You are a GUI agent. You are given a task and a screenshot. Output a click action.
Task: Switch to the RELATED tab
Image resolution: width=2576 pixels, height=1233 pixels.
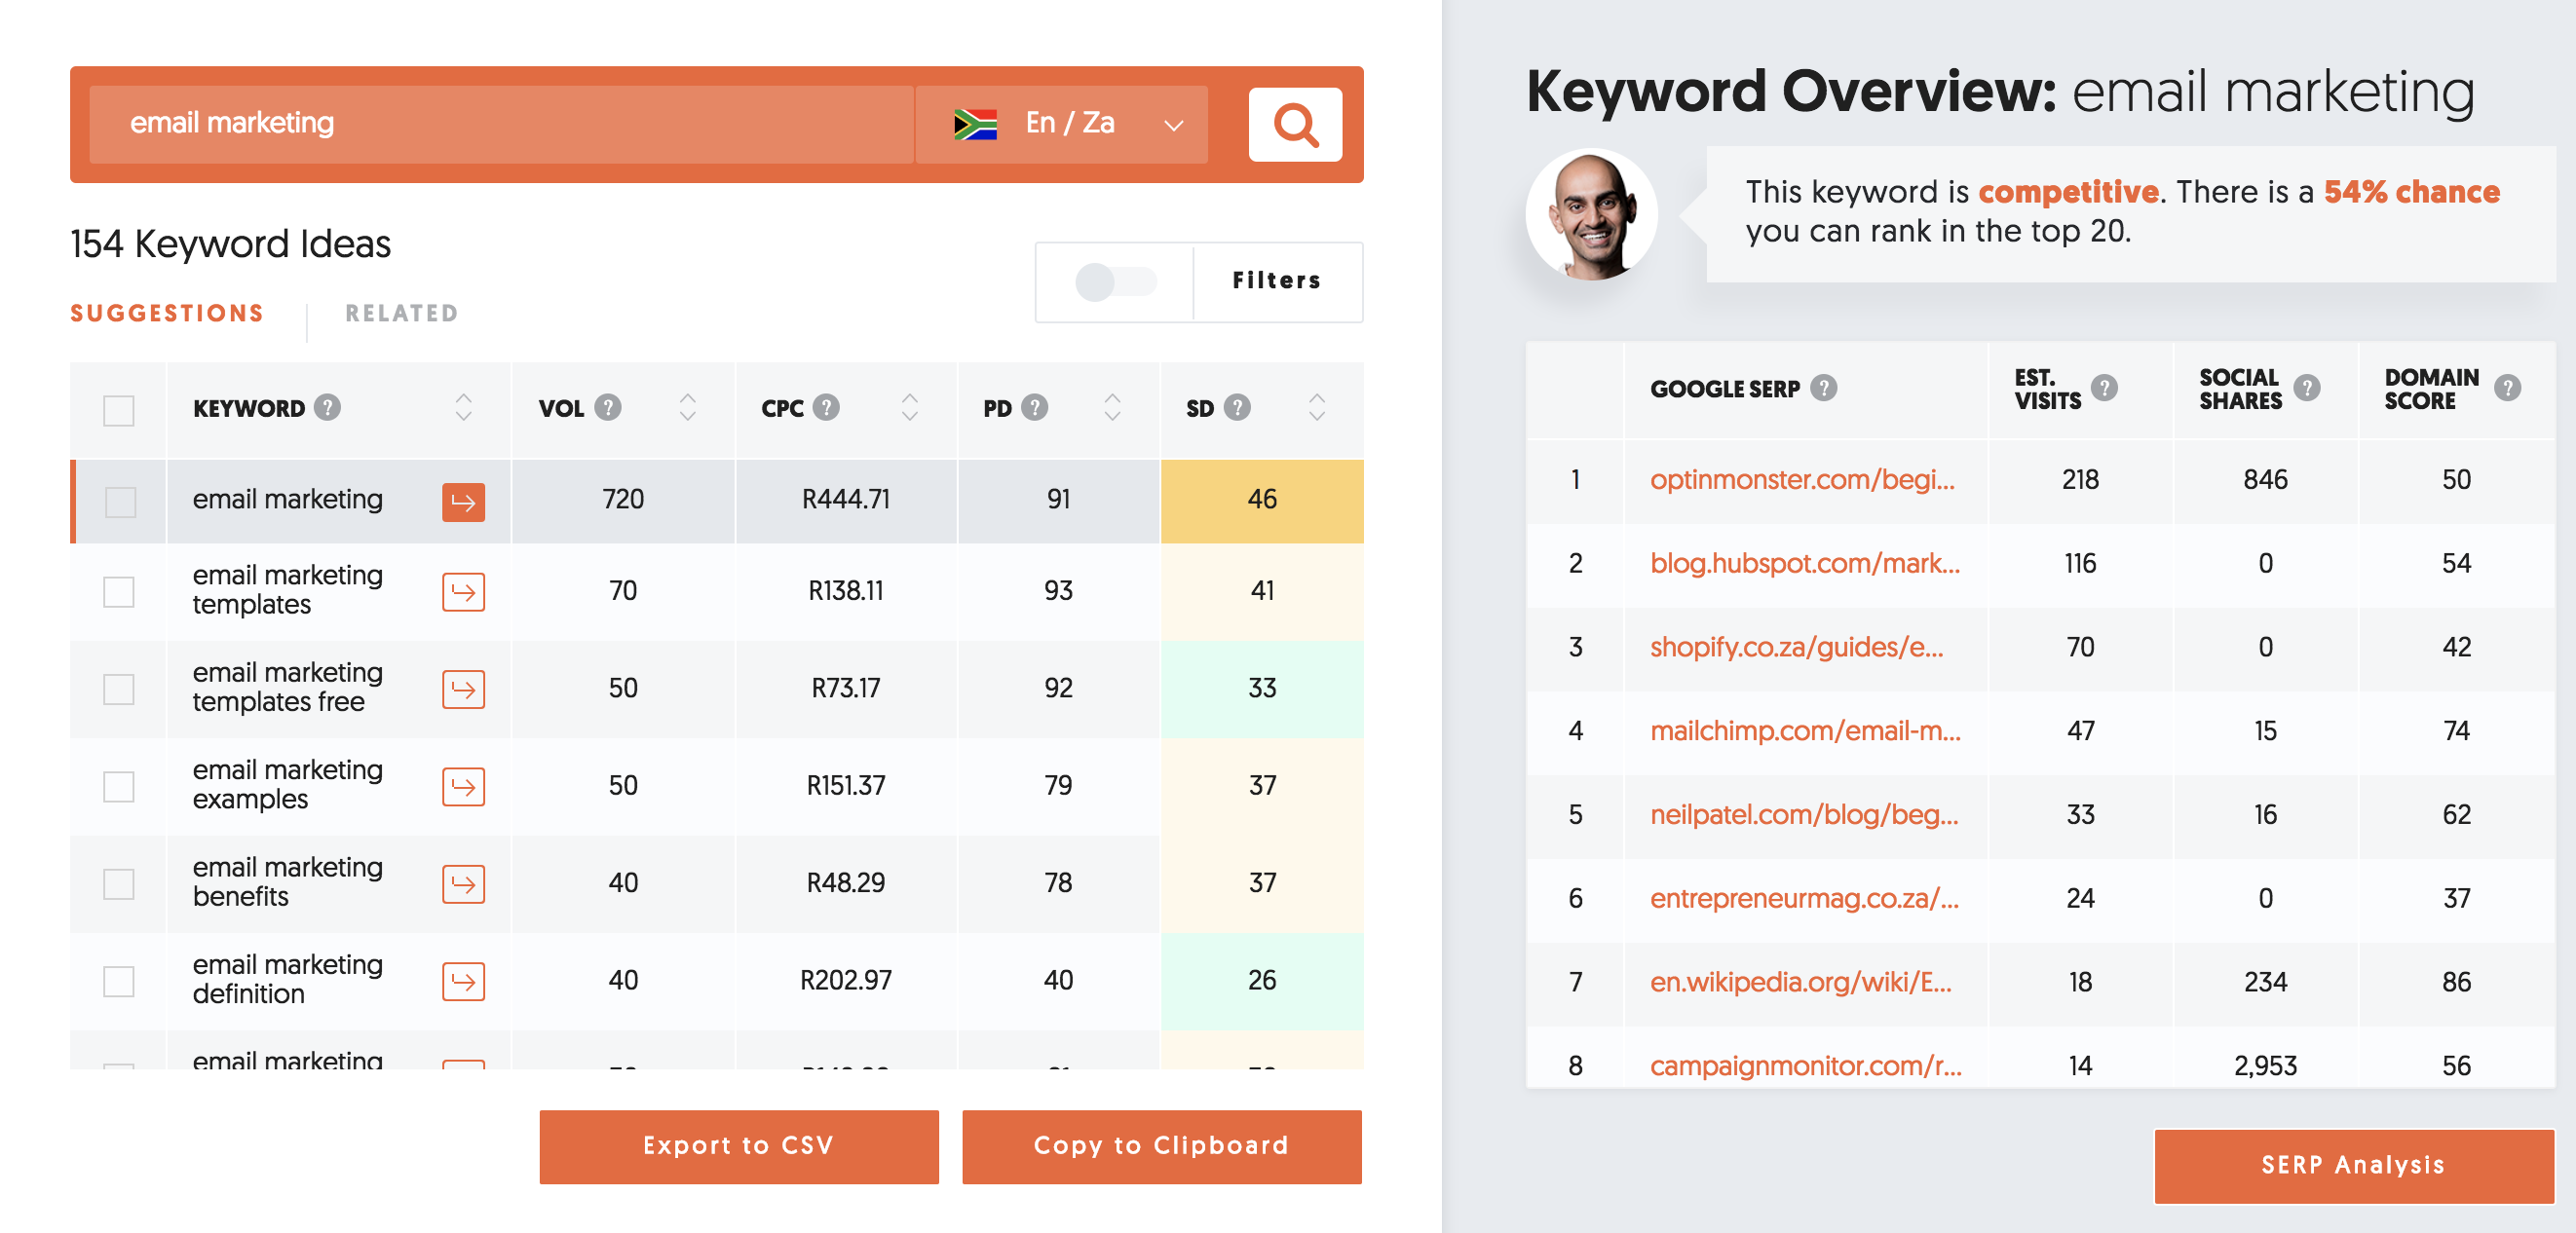tap(402, 313)
